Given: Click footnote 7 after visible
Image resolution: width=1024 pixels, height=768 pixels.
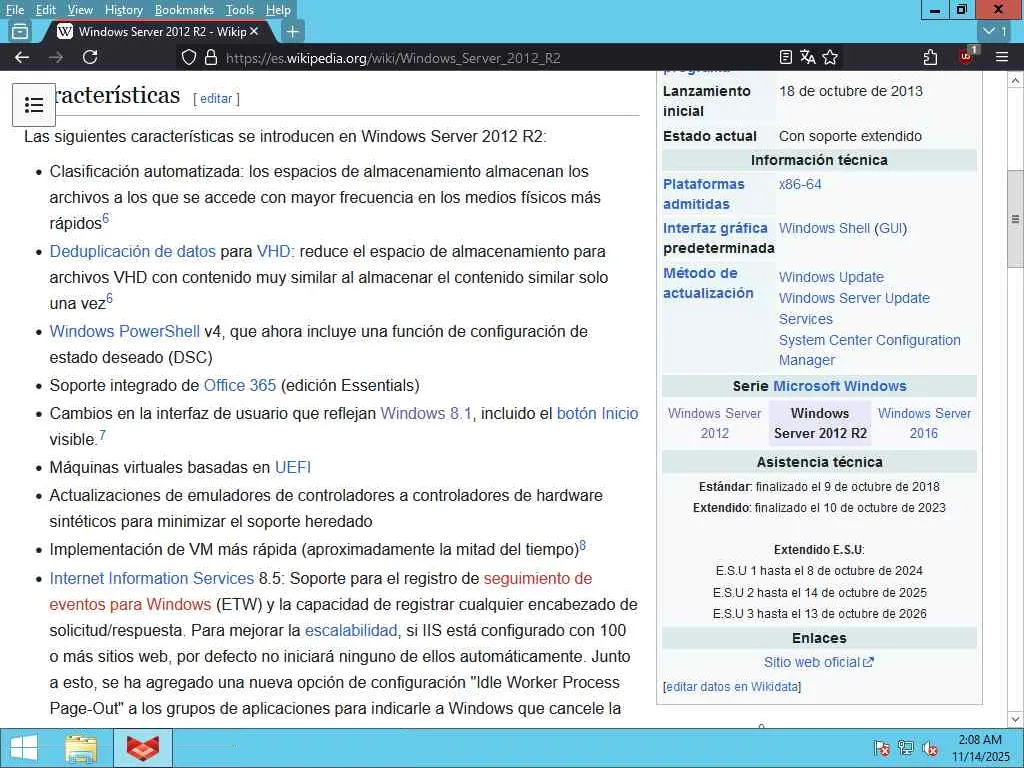Looking at the screenshot, I should pyautogui.click(x=102, y=436).
